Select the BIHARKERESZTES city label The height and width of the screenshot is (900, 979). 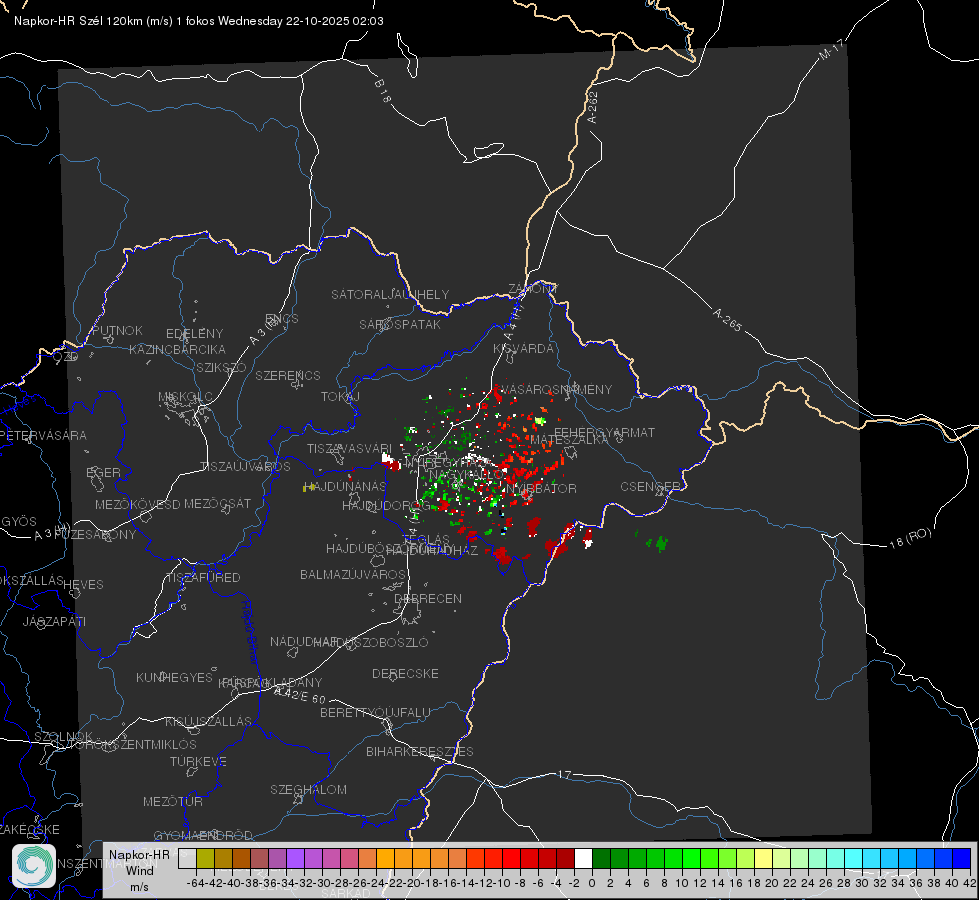(420, 752)
